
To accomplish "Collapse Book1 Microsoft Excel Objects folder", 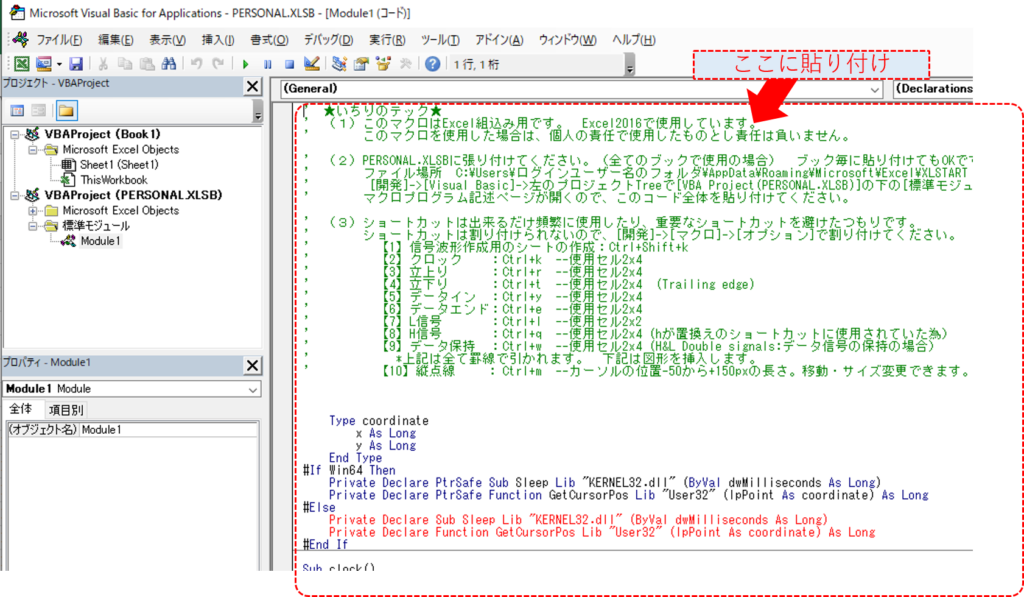I will point(33,150).
